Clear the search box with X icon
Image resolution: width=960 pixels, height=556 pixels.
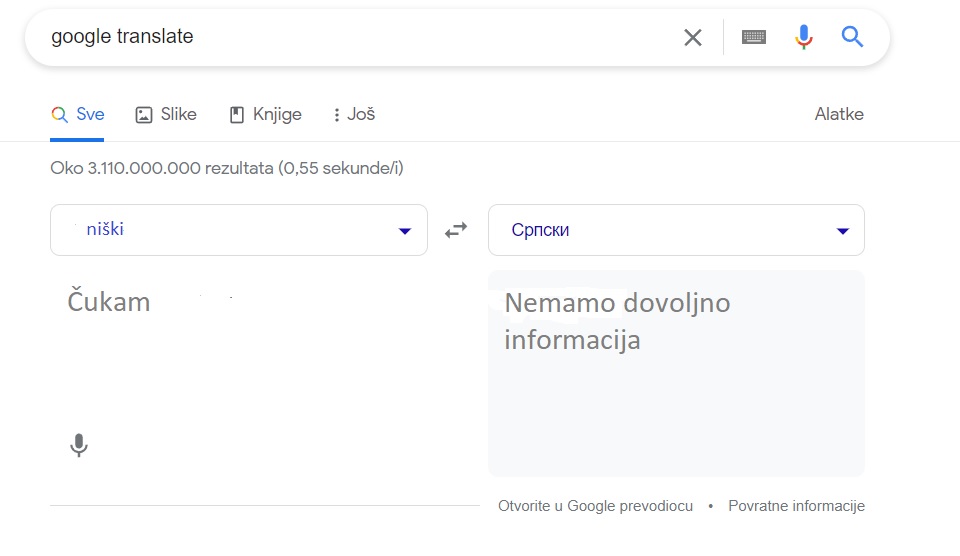[692, 37]
